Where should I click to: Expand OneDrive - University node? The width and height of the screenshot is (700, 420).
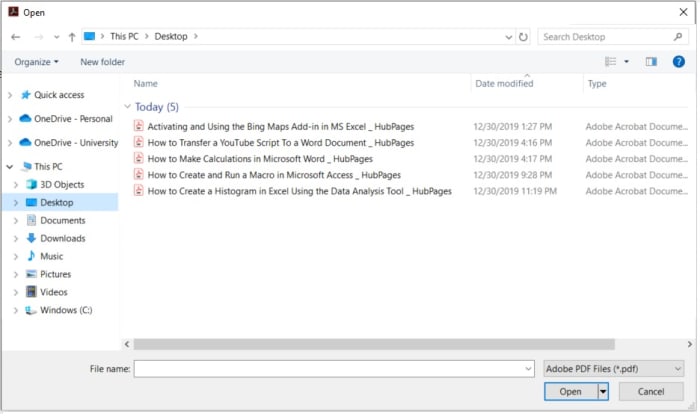point(10,143)
